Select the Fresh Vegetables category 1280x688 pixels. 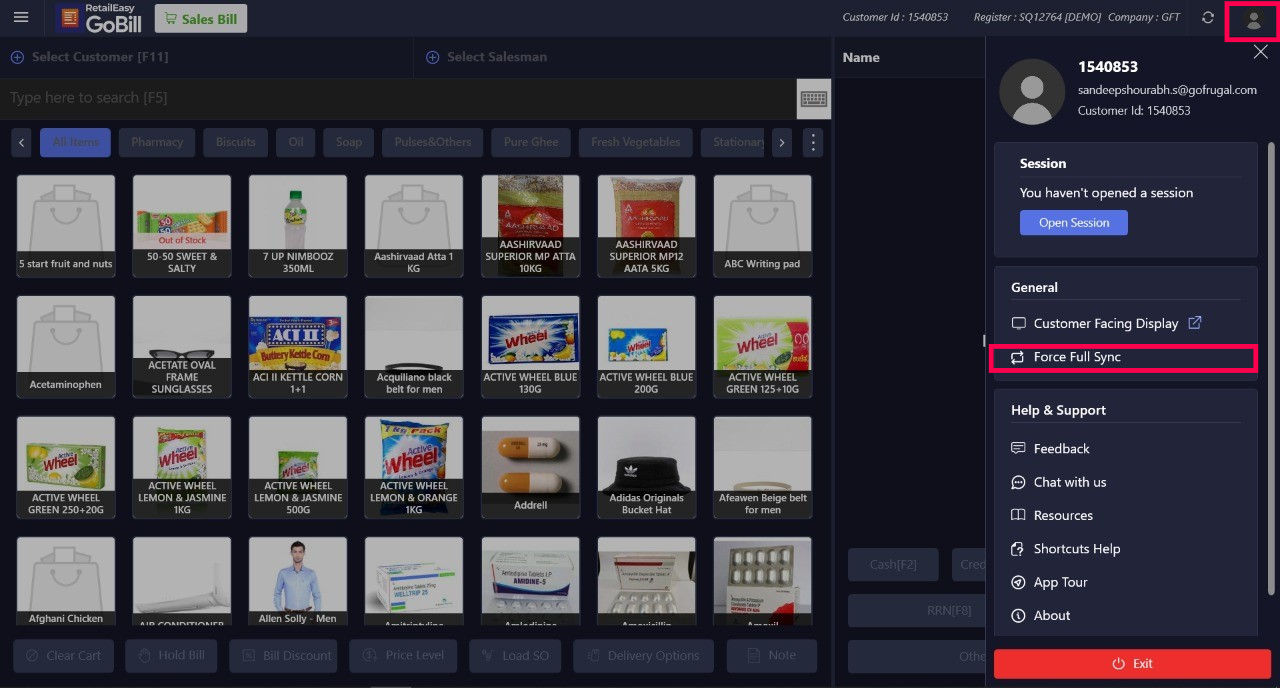coord(636,142)
